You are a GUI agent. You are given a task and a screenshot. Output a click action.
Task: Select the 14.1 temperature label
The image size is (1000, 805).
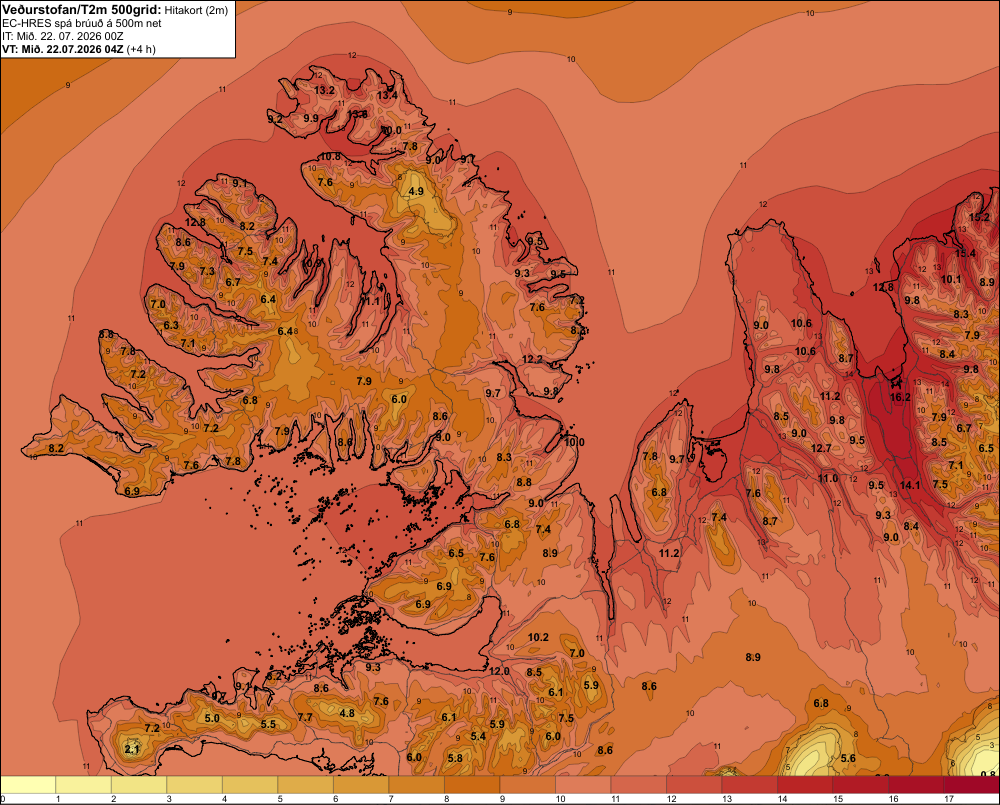pos(910,485)
